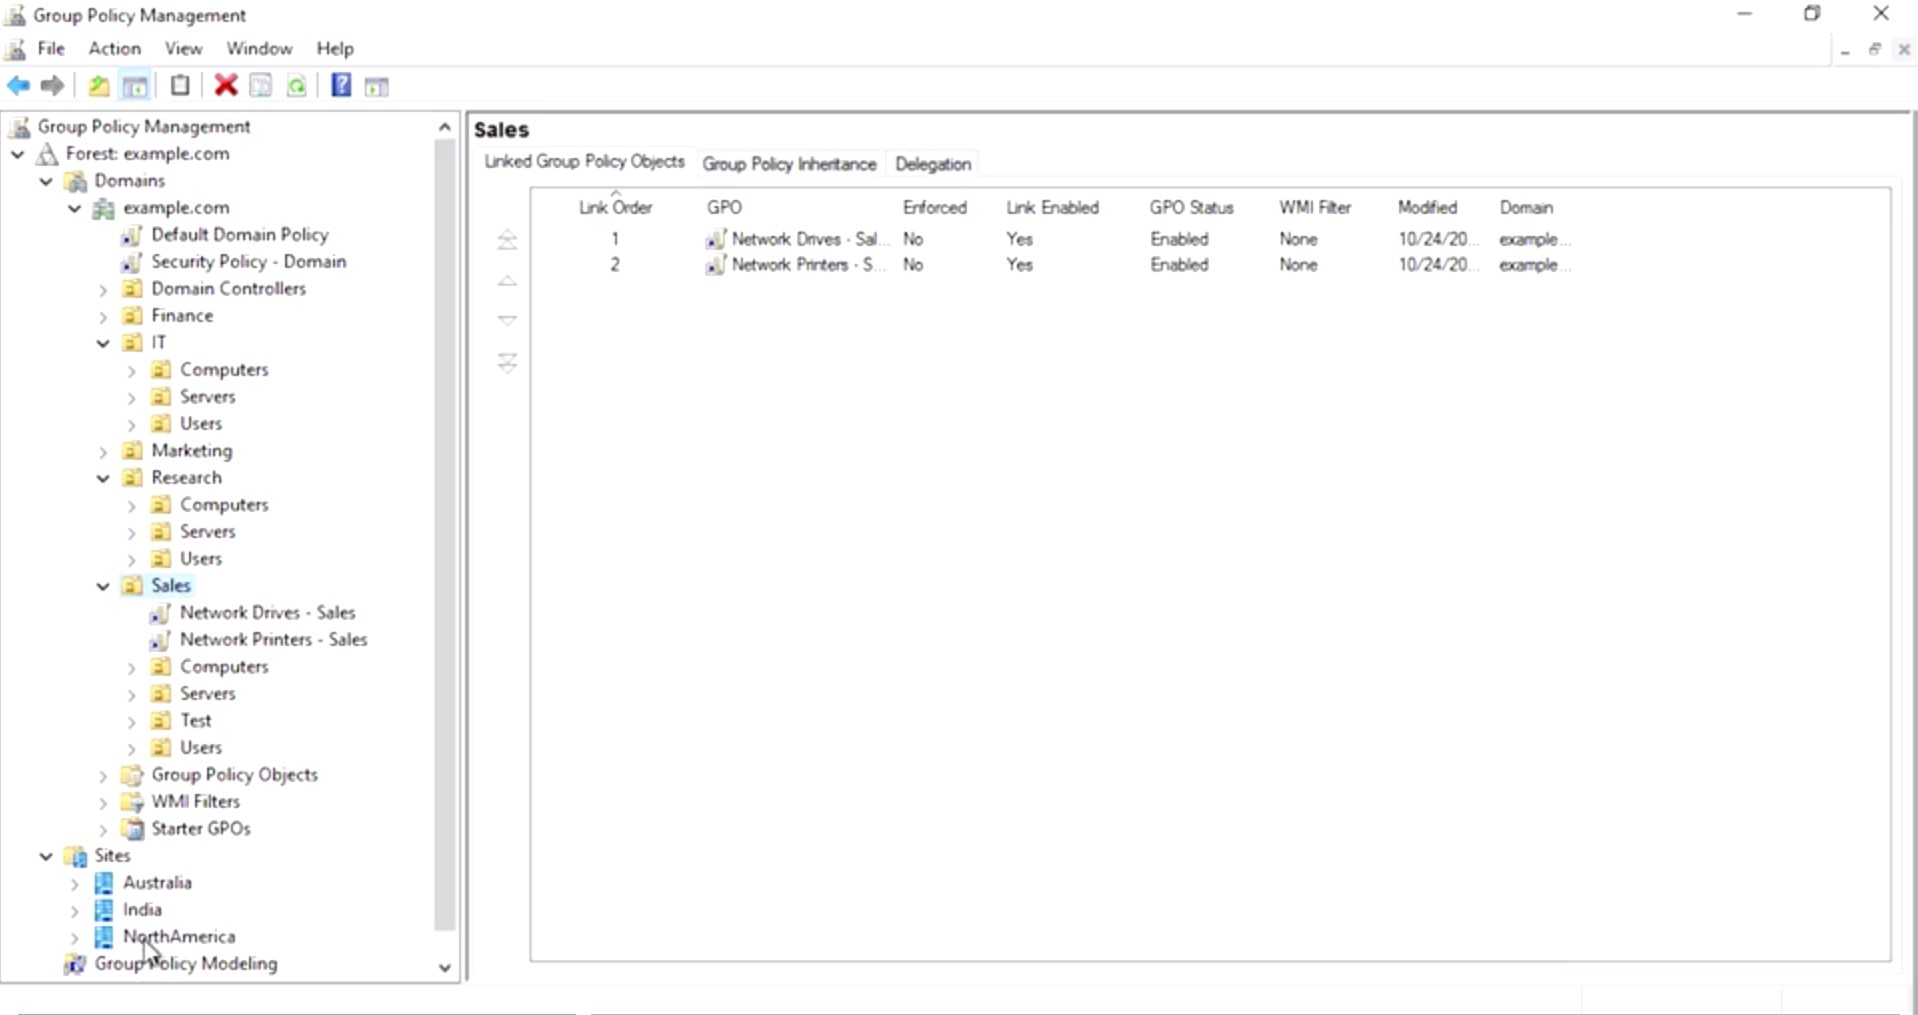Switch to the Delegation tab
Image resolution: width=1918 pixels, height=1015 pixels.
933,164
